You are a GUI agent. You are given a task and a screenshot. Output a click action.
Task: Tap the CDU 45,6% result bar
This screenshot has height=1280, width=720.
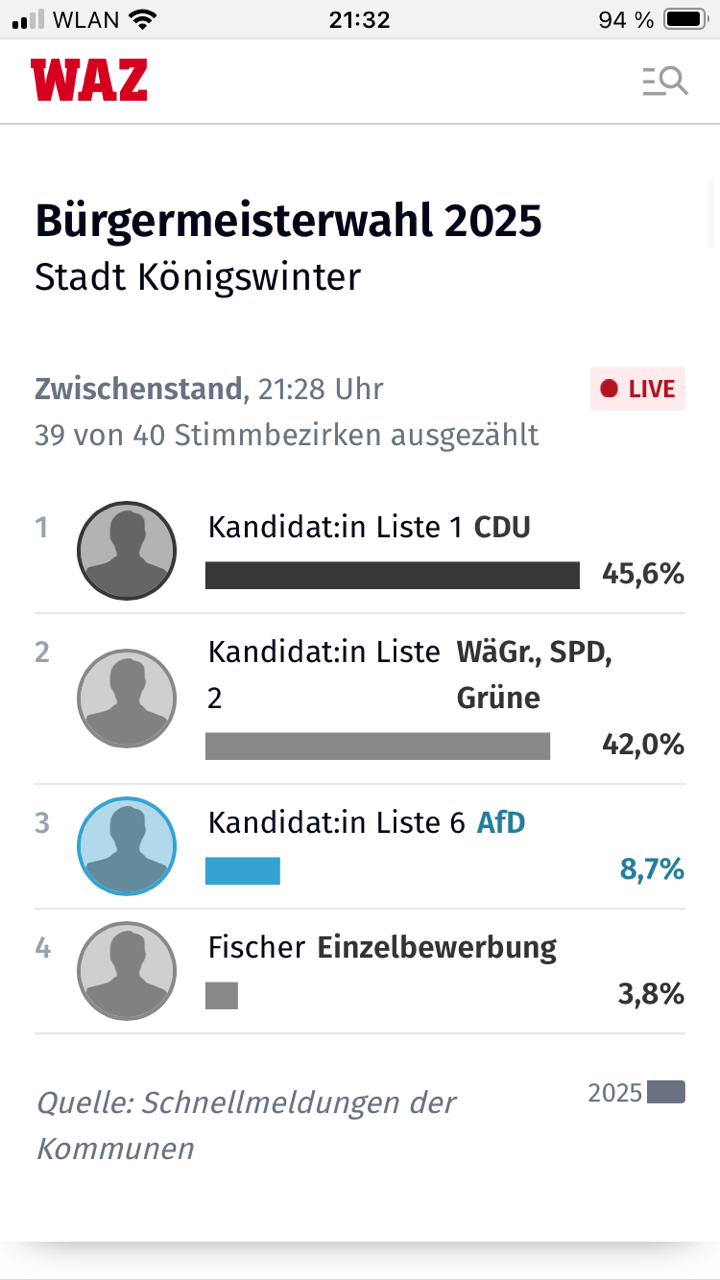point(392,575)
